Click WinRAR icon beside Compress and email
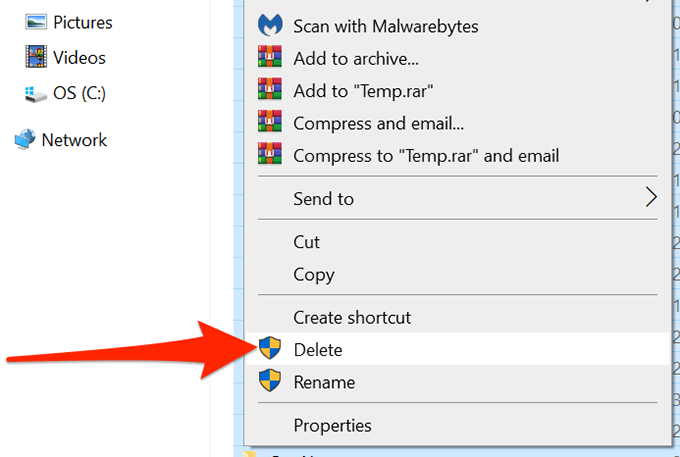 (269, 123)
